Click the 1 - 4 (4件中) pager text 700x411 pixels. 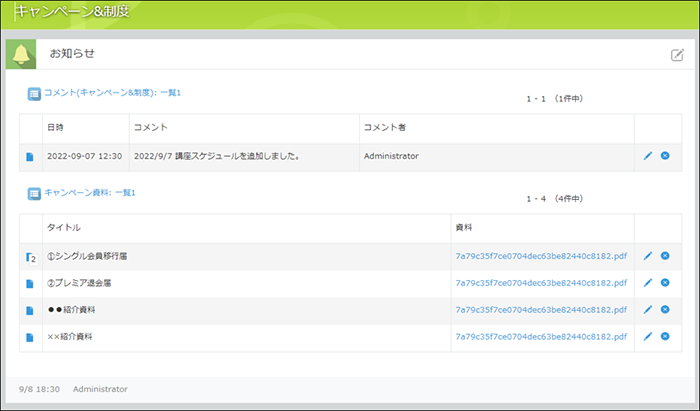click(x=554, y=199)
